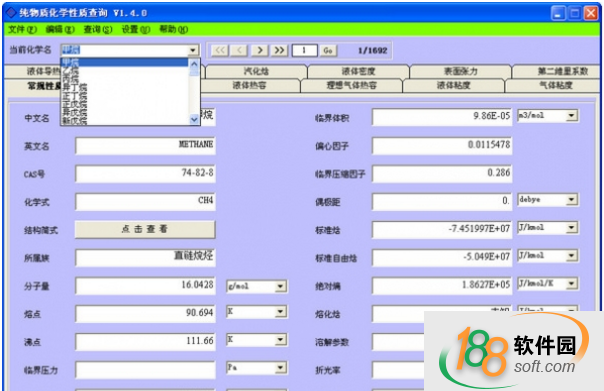Switch to the 表面张力 tab
This screenshot has width=604, height=391.
[460, 71]
